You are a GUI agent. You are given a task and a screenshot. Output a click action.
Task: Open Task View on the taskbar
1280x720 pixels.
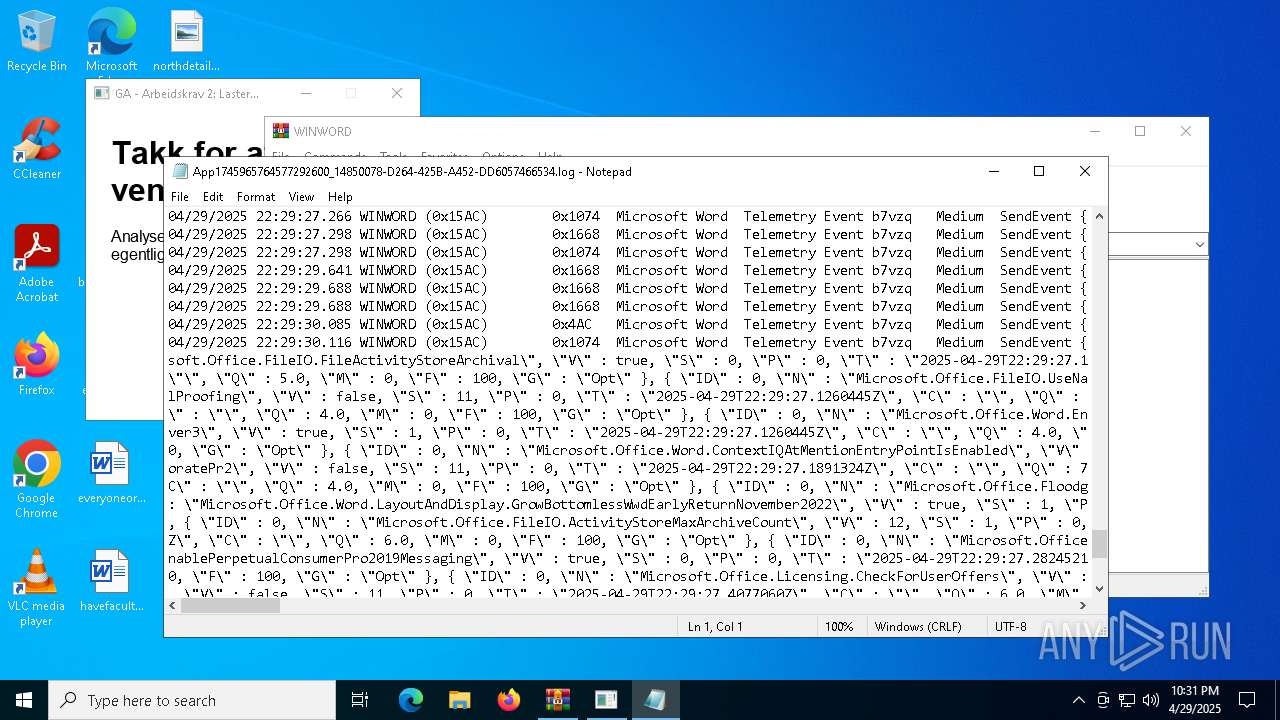pos(360,700)
